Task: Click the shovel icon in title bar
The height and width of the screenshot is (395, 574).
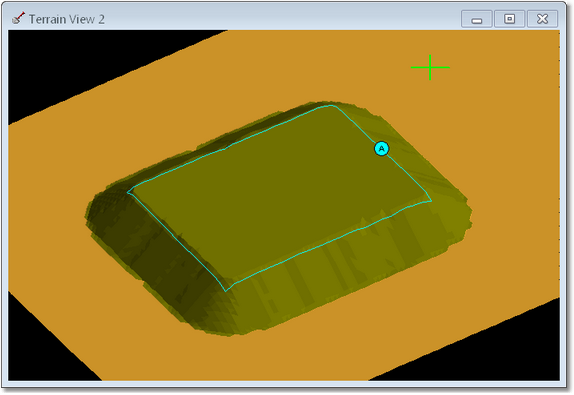Action: 18,18
